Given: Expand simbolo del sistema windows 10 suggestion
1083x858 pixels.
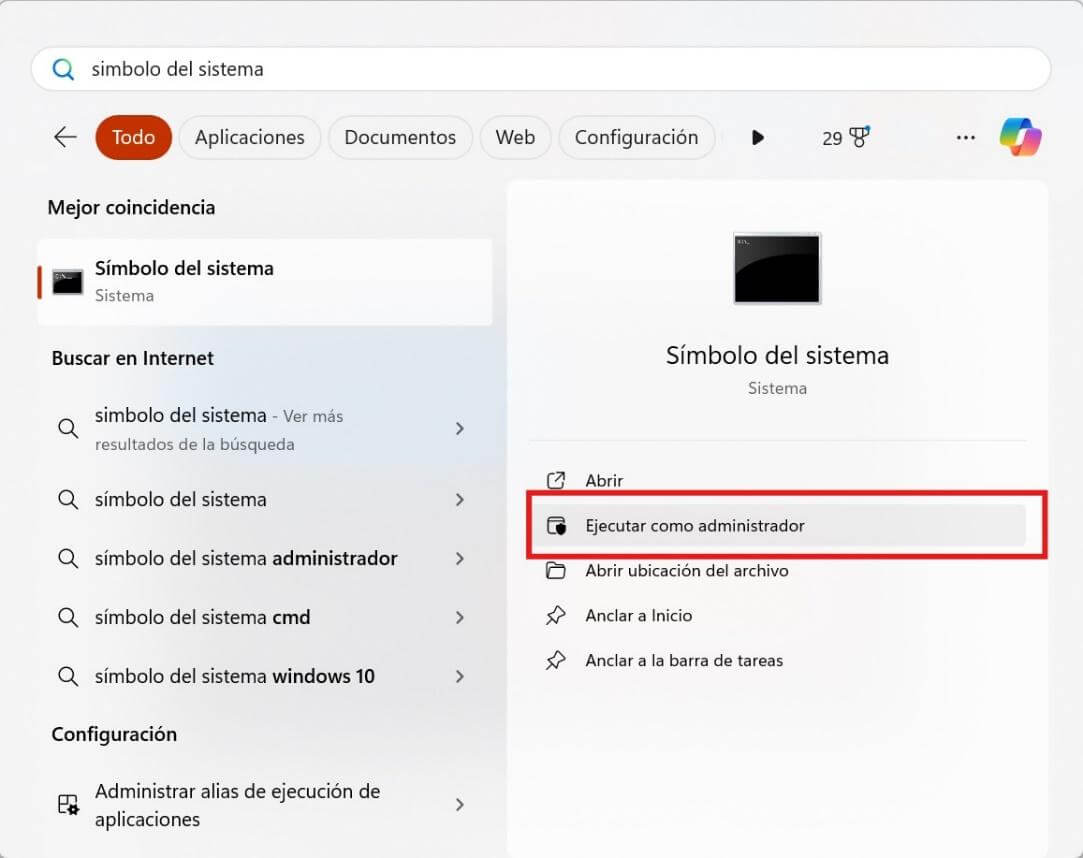Looking at the screenshot, I should click(x=460, y=676).
